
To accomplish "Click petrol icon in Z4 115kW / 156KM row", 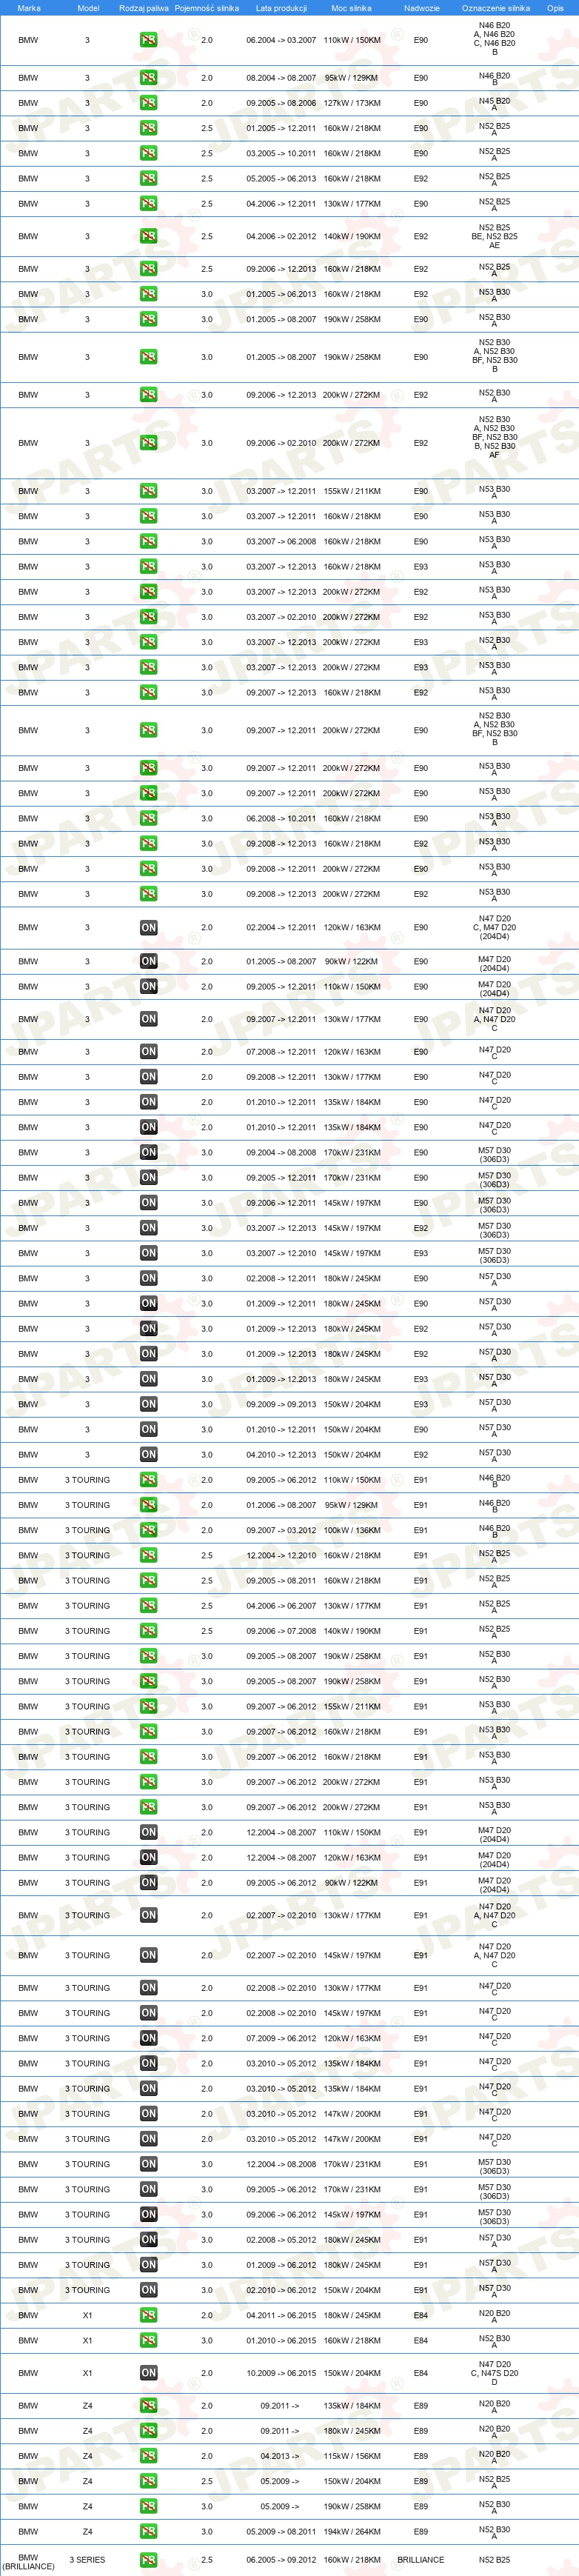I will click(148, 2456).
